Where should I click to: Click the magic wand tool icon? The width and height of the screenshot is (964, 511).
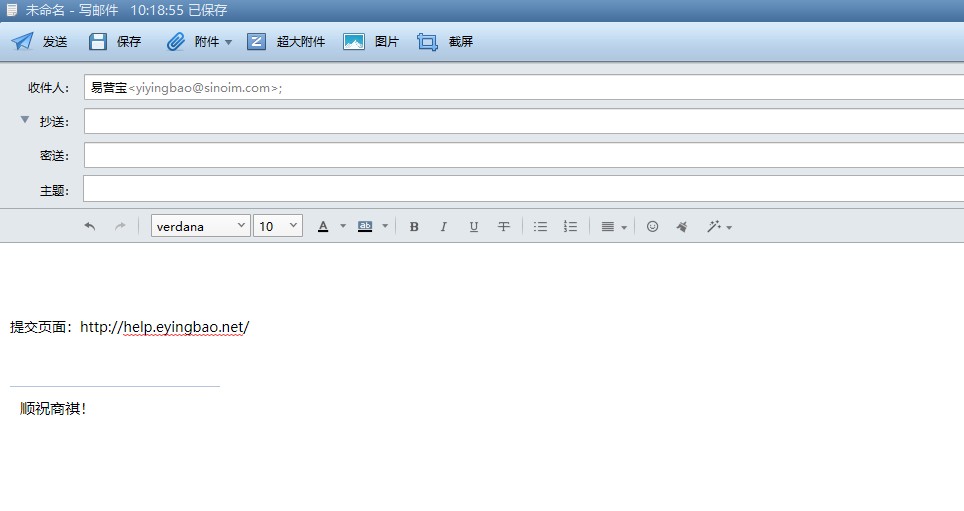click(713, 226)
